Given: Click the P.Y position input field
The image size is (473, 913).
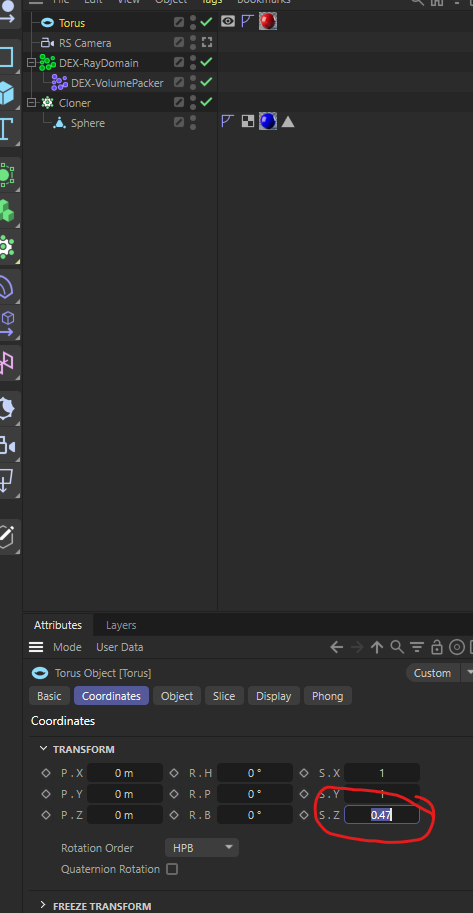Looking at the screenshot, I should tap(125, 794).
